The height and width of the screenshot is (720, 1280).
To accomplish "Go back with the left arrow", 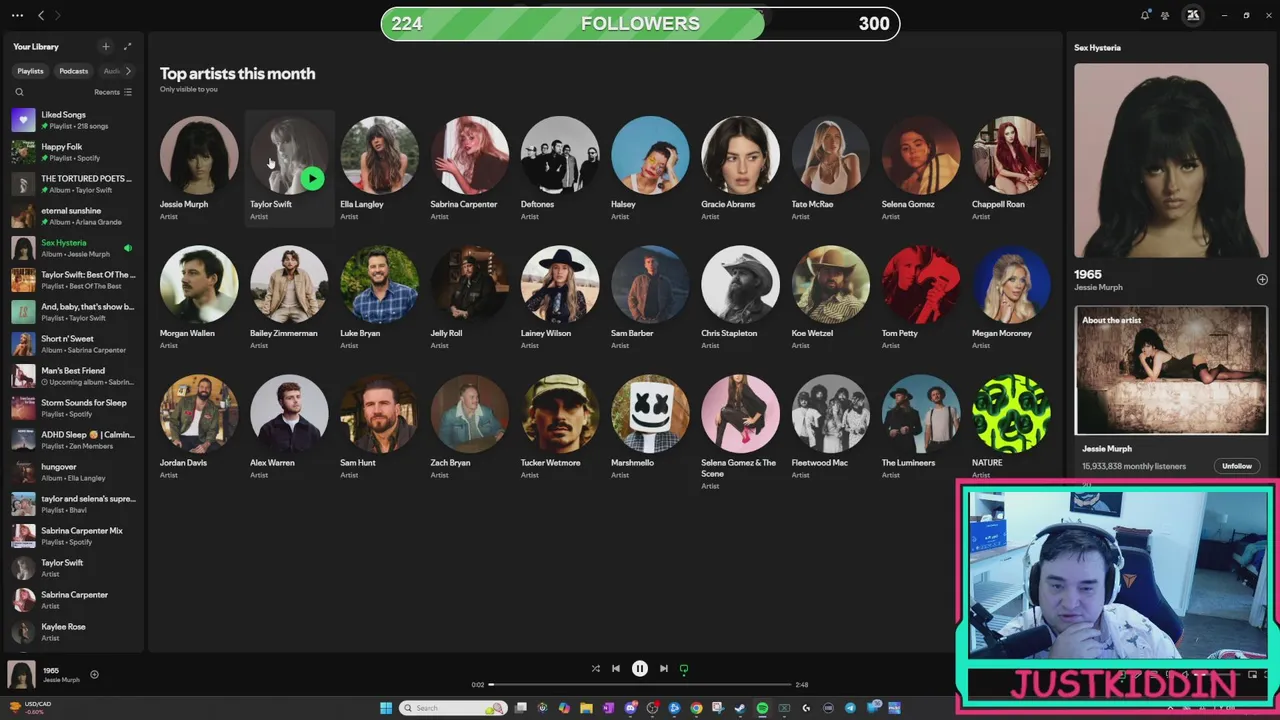I will click(41, 15).
